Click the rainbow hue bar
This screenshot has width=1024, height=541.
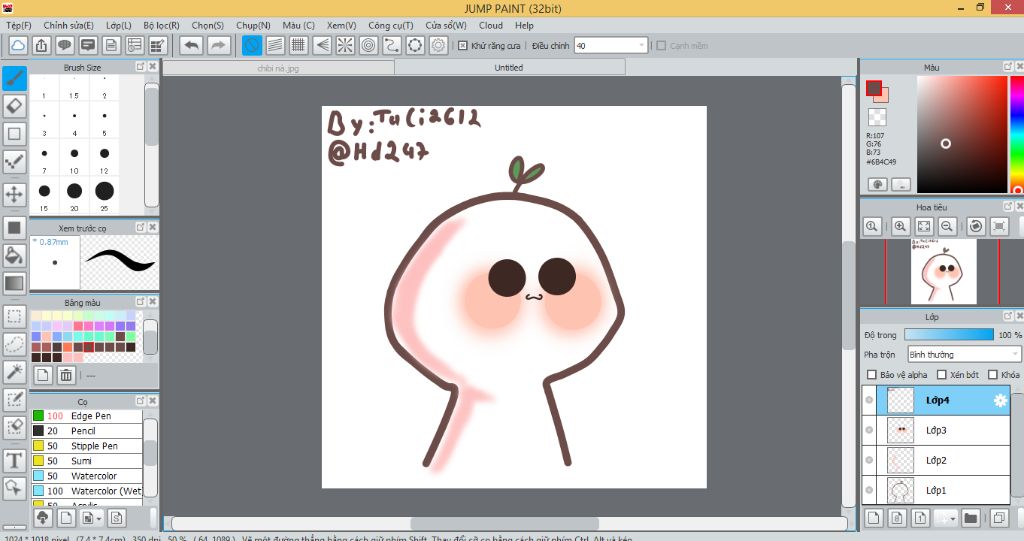(1017, 134)
